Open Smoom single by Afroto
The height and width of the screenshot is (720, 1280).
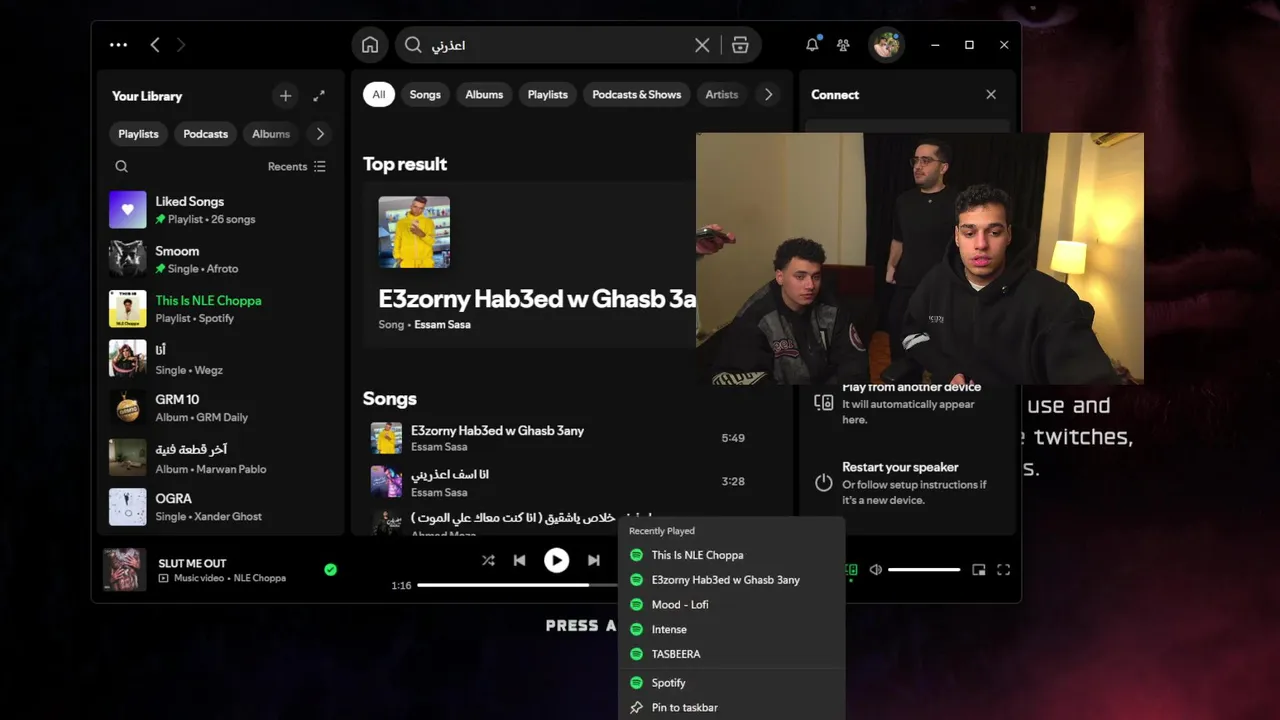click(x=220, y=259)
